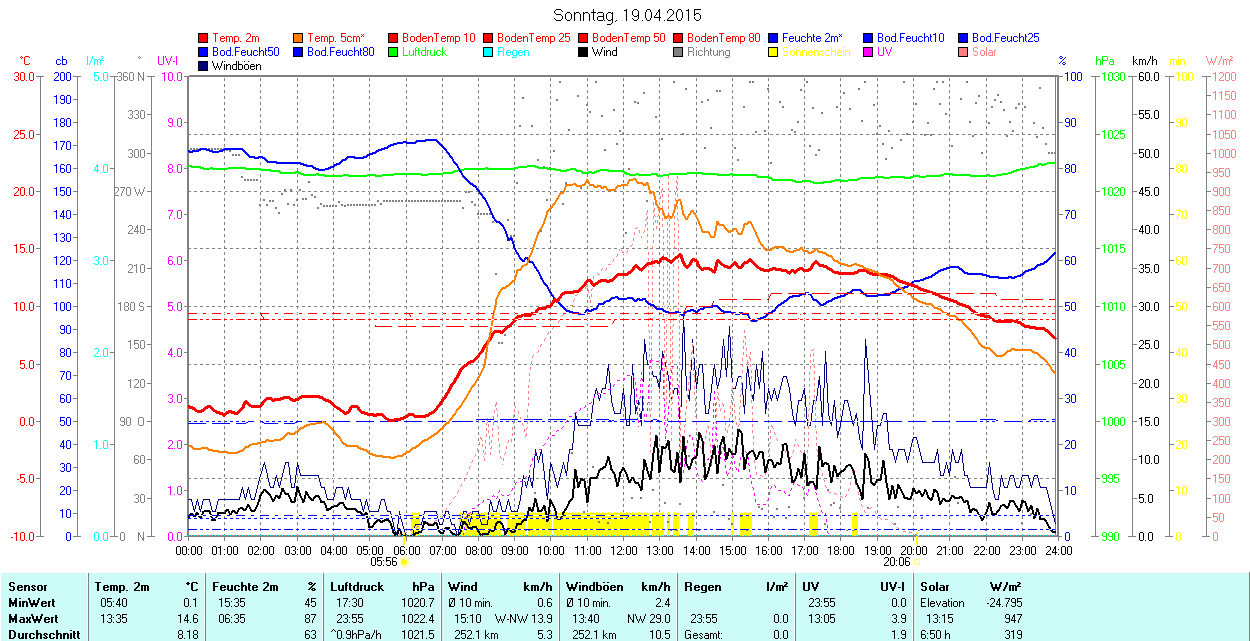Select the Solar legend label
Viewport: 1250px width, 641px height.
(985, 52)
